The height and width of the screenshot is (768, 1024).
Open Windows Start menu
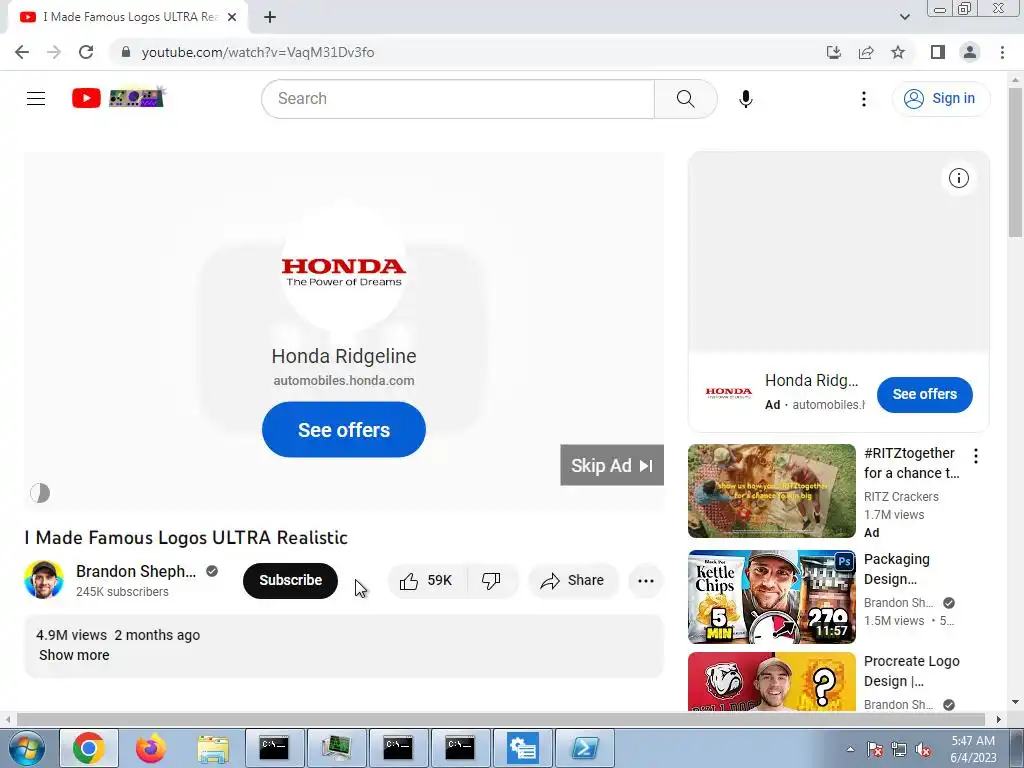click(27, 748)
